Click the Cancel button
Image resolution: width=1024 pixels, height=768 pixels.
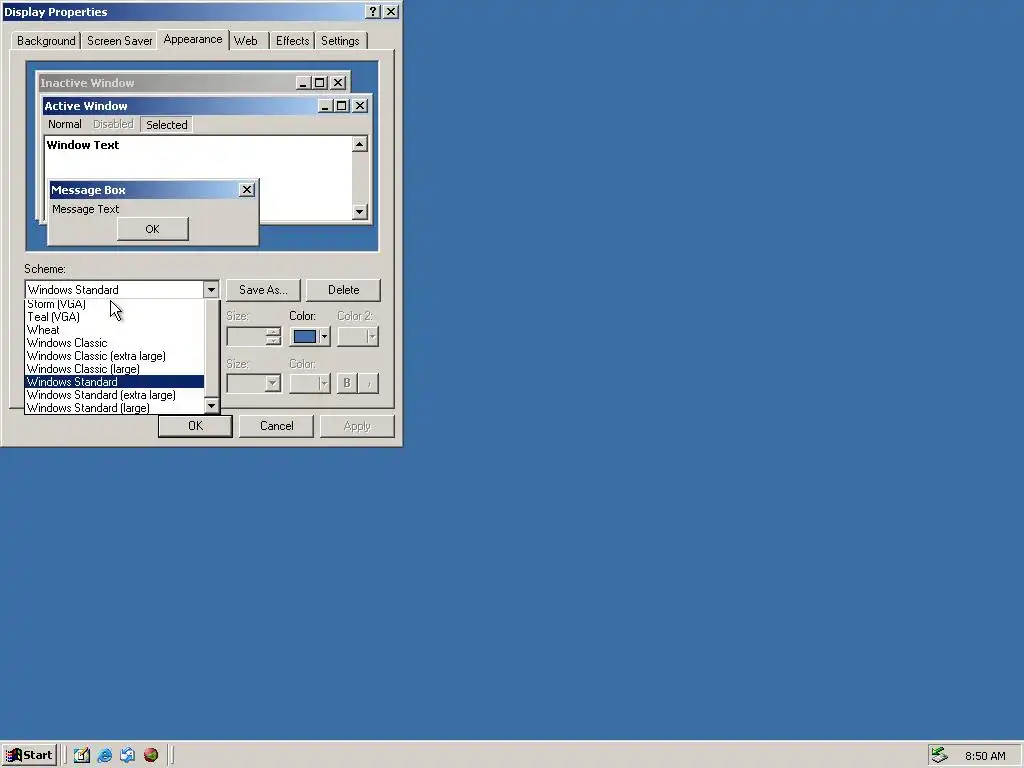276,426
